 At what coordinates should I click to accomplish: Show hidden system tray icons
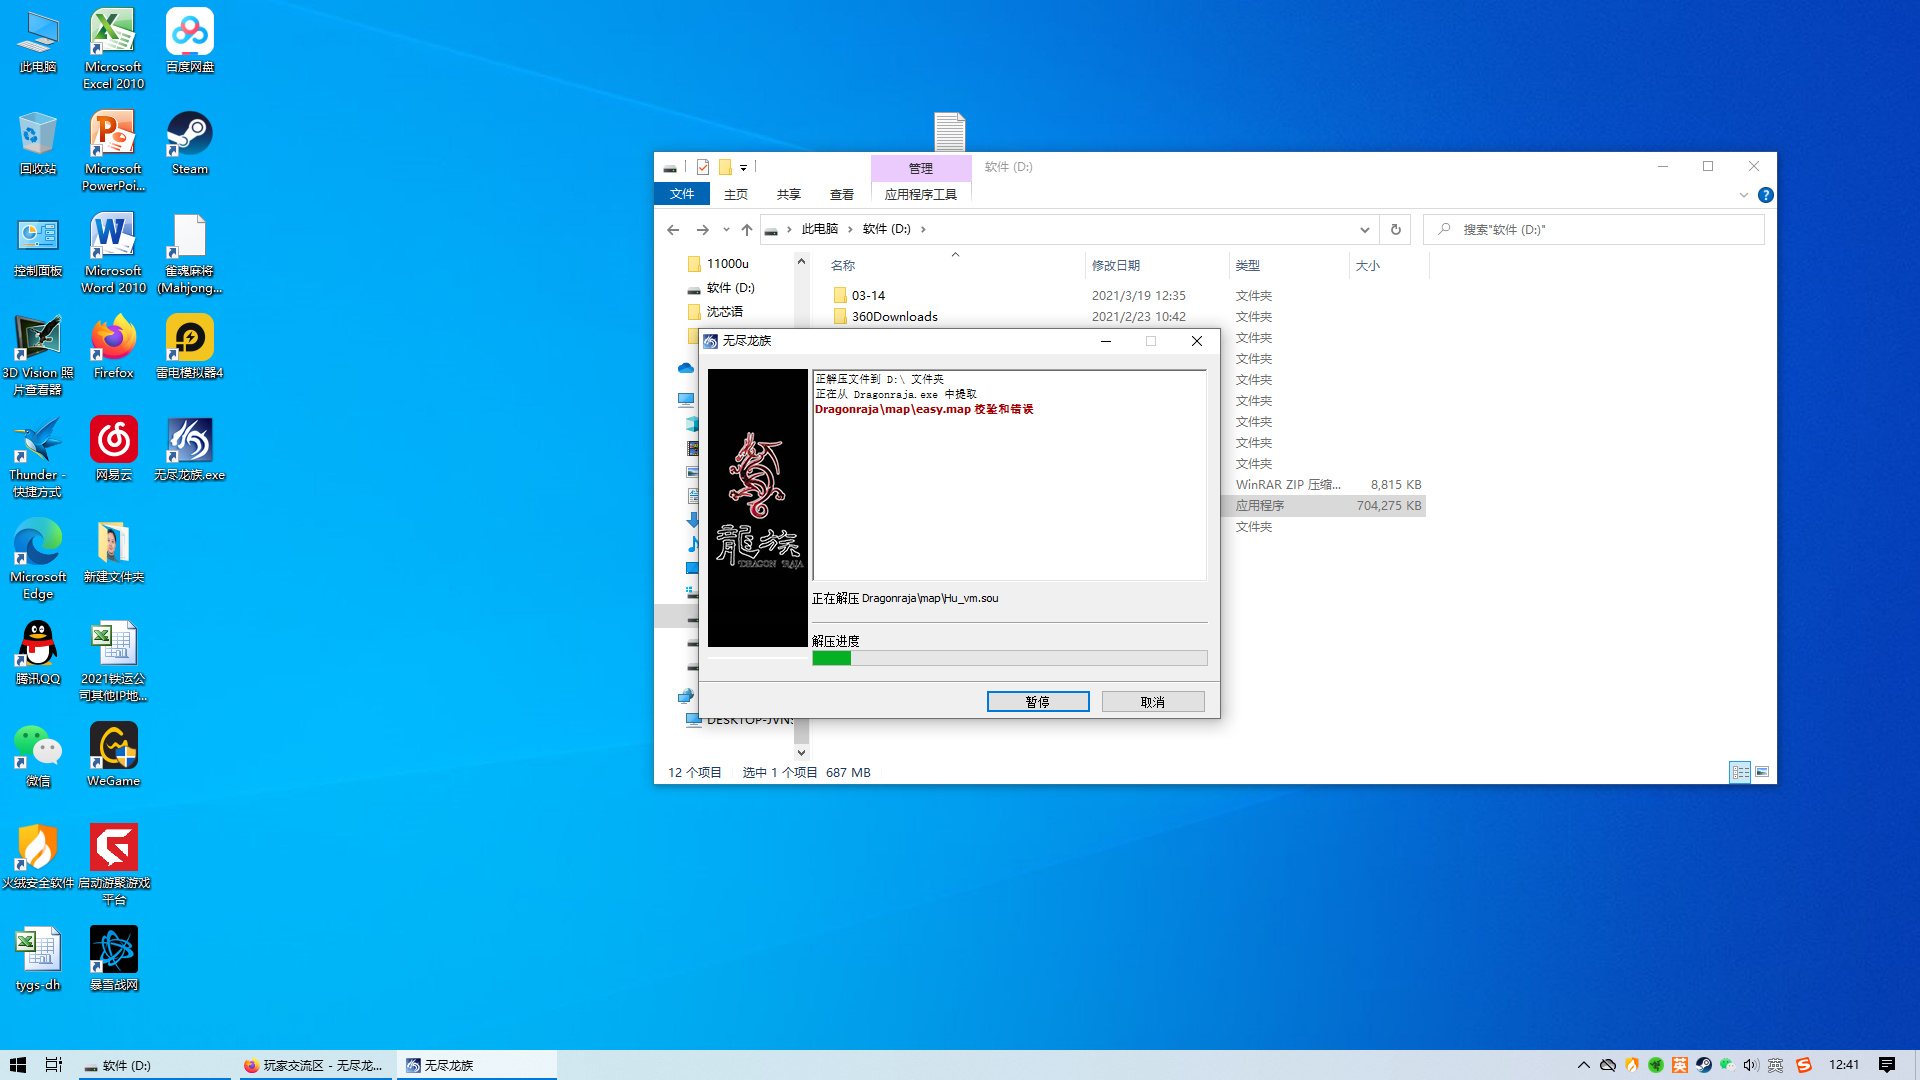pos(1584,1065)
